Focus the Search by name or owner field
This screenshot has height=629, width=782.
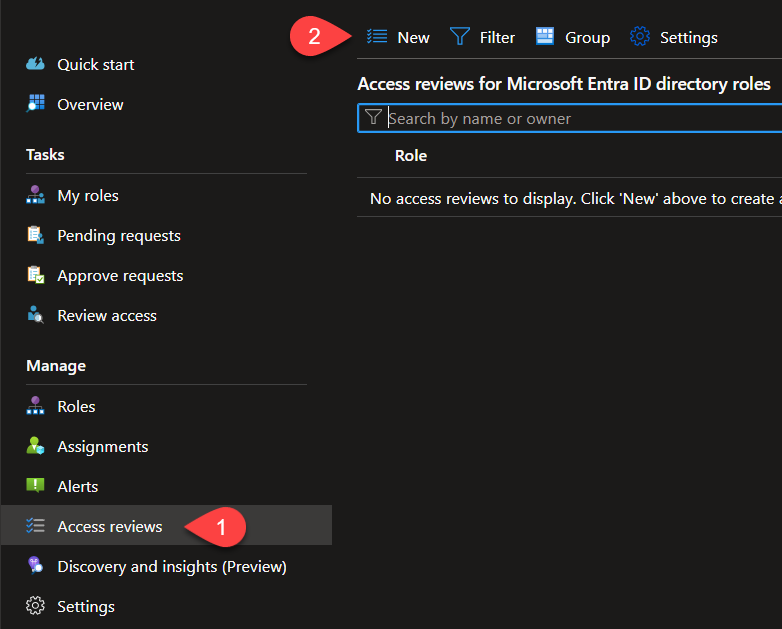point(570,118)
